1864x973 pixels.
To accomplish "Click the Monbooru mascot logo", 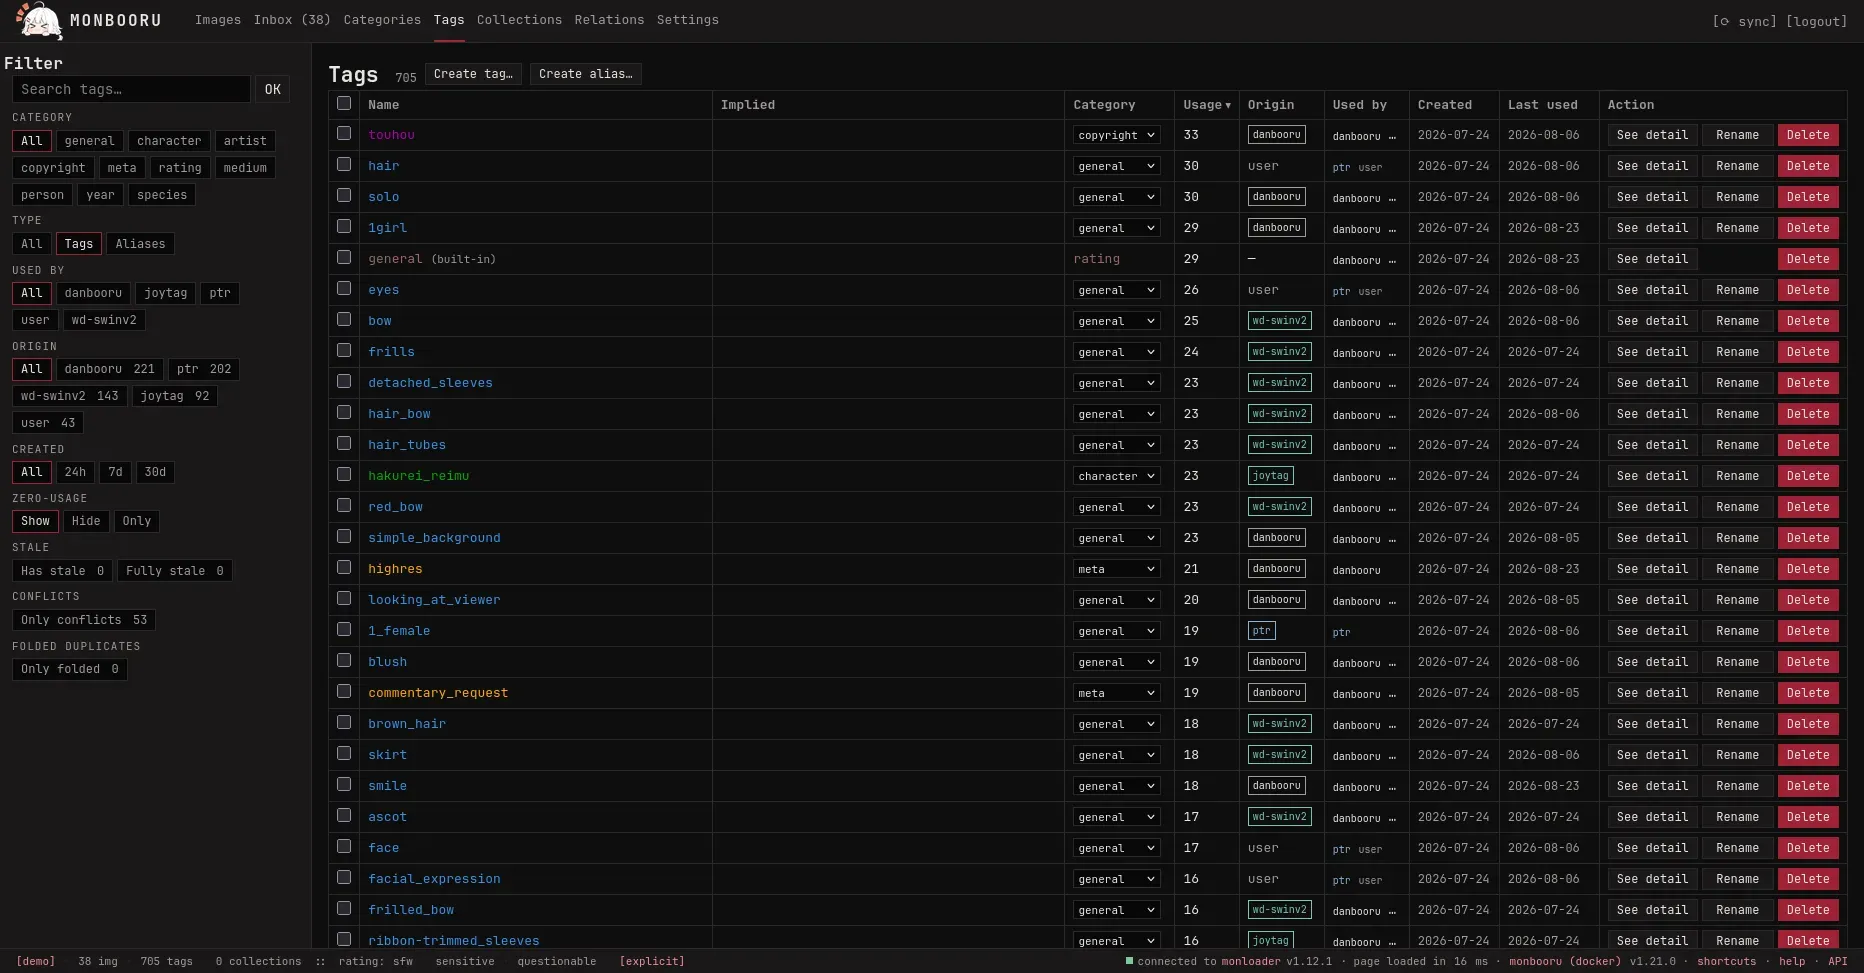I will tap(39, 20).
